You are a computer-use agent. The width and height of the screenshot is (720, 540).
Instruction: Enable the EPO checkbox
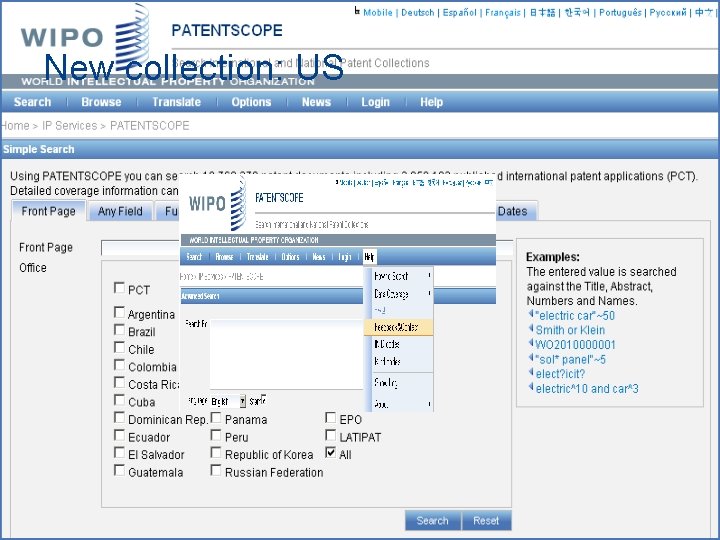coord(331,418)
